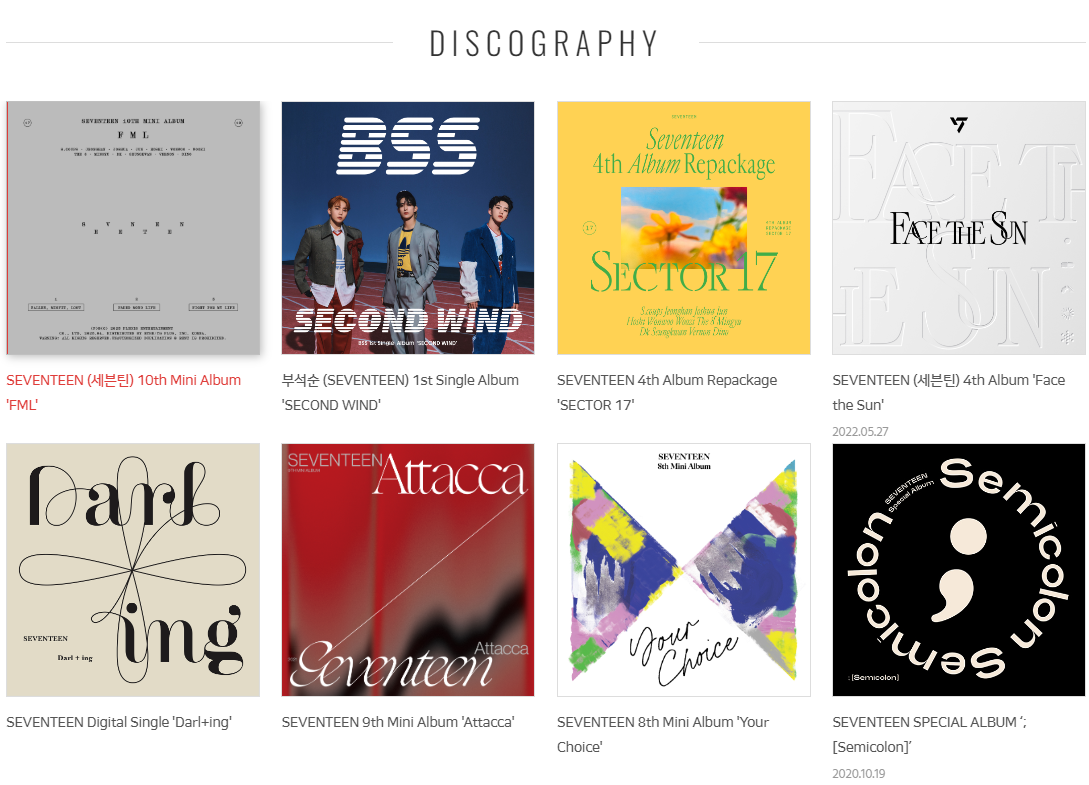Follow the '4th Album Repackage SECTOR 17' link
1089x785 pixels.
[x=667, y=392]
